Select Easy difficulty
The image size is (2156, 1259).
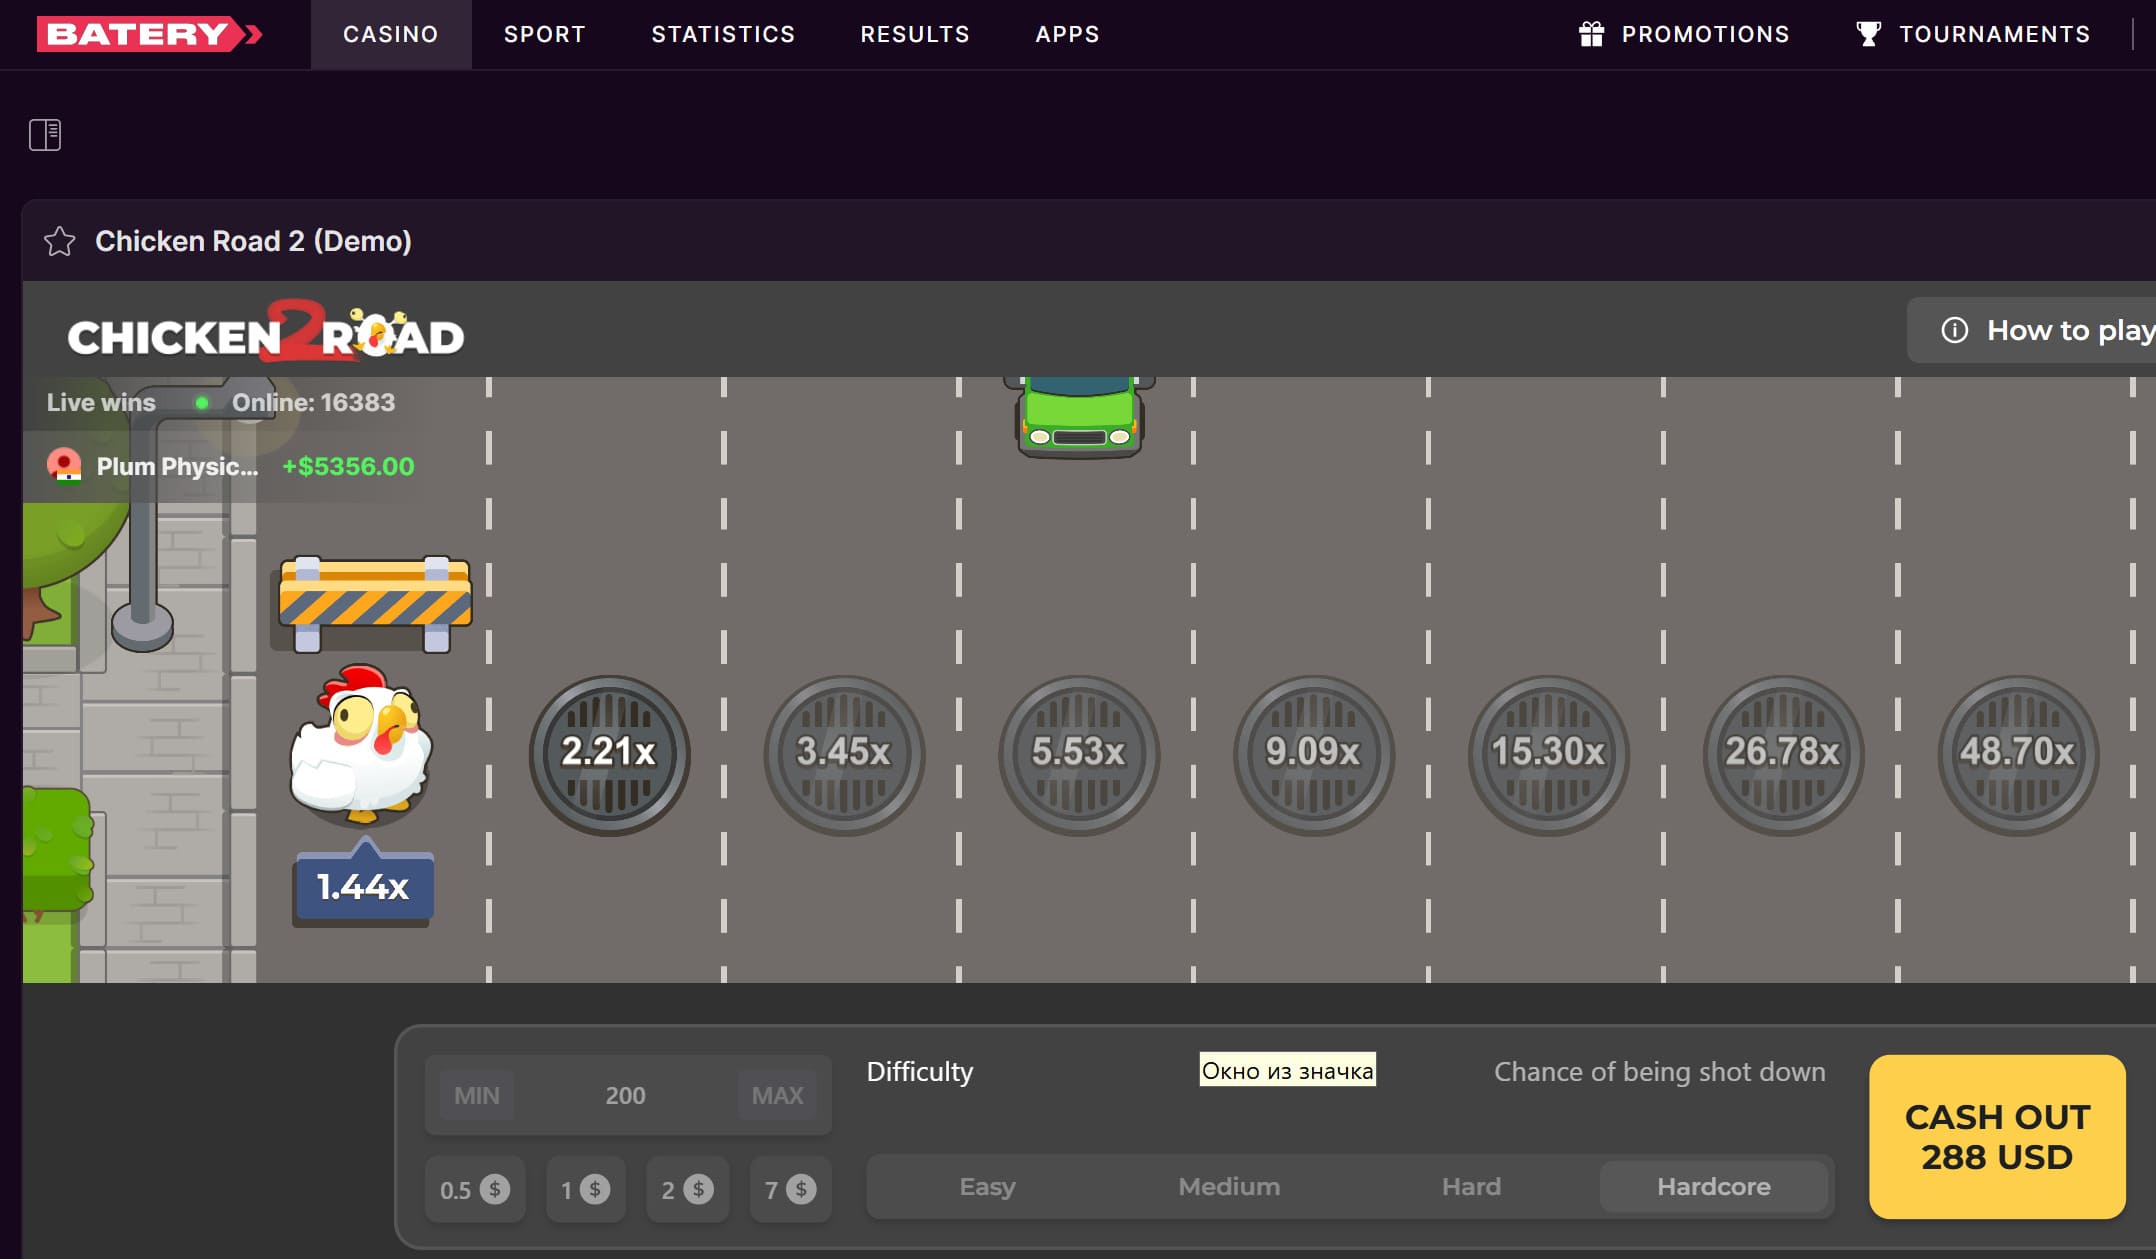(987, 1186)
